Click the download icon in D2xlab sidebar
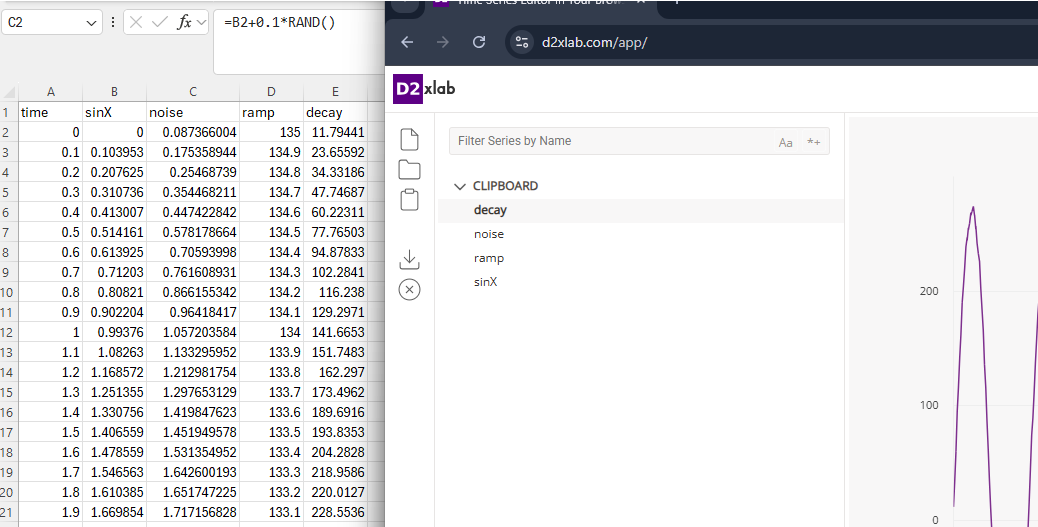 [x=409, y=260]
